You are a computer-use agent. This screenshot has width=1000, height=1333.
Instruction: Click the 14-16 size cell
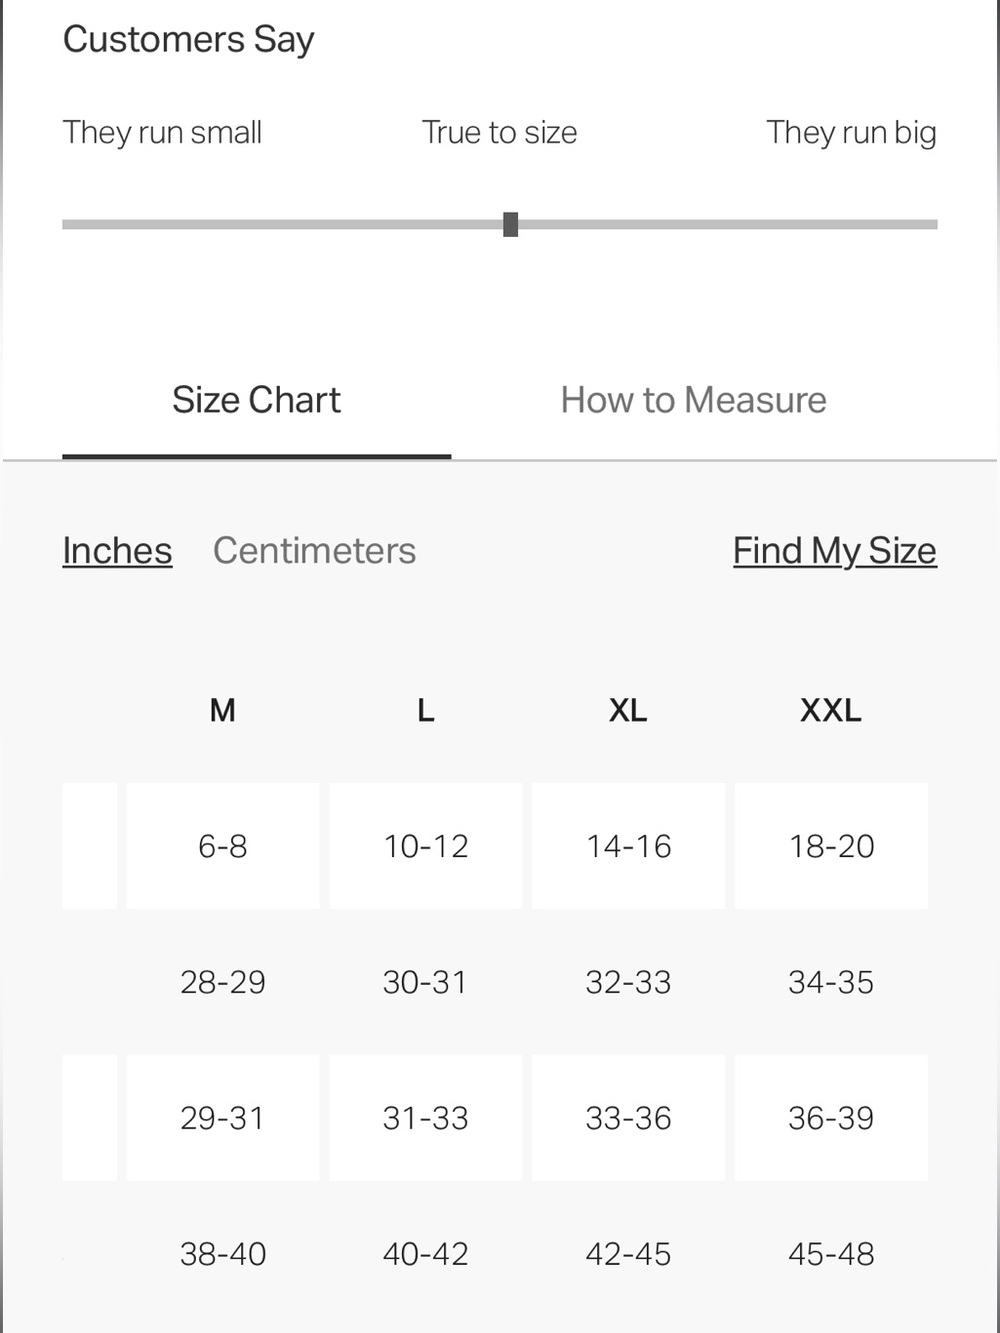628,846
